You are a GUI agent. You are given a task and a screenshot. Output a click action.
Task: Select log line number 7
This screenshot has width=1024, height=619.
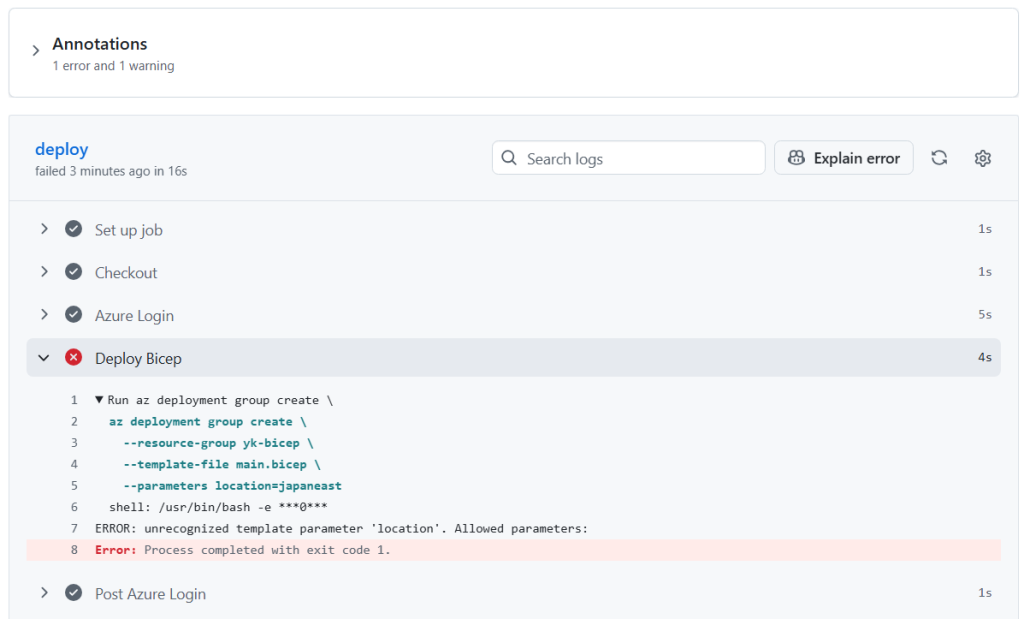click(74, 528)
